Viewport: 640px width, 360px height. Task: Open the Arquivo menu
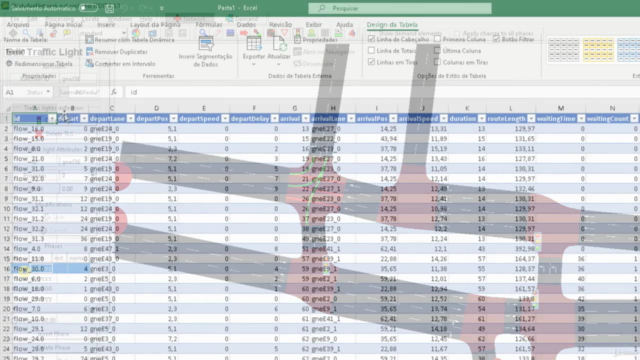click(18, 24)
